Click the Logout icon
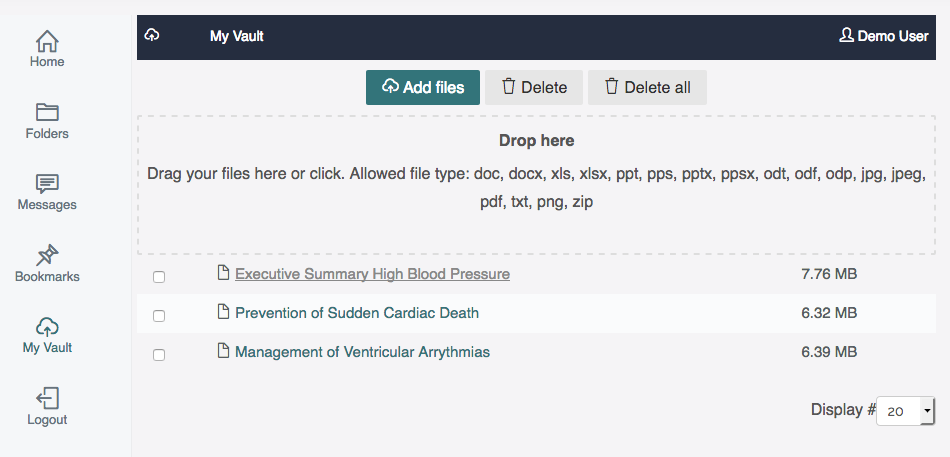950x457 pixels. (47, 398)
